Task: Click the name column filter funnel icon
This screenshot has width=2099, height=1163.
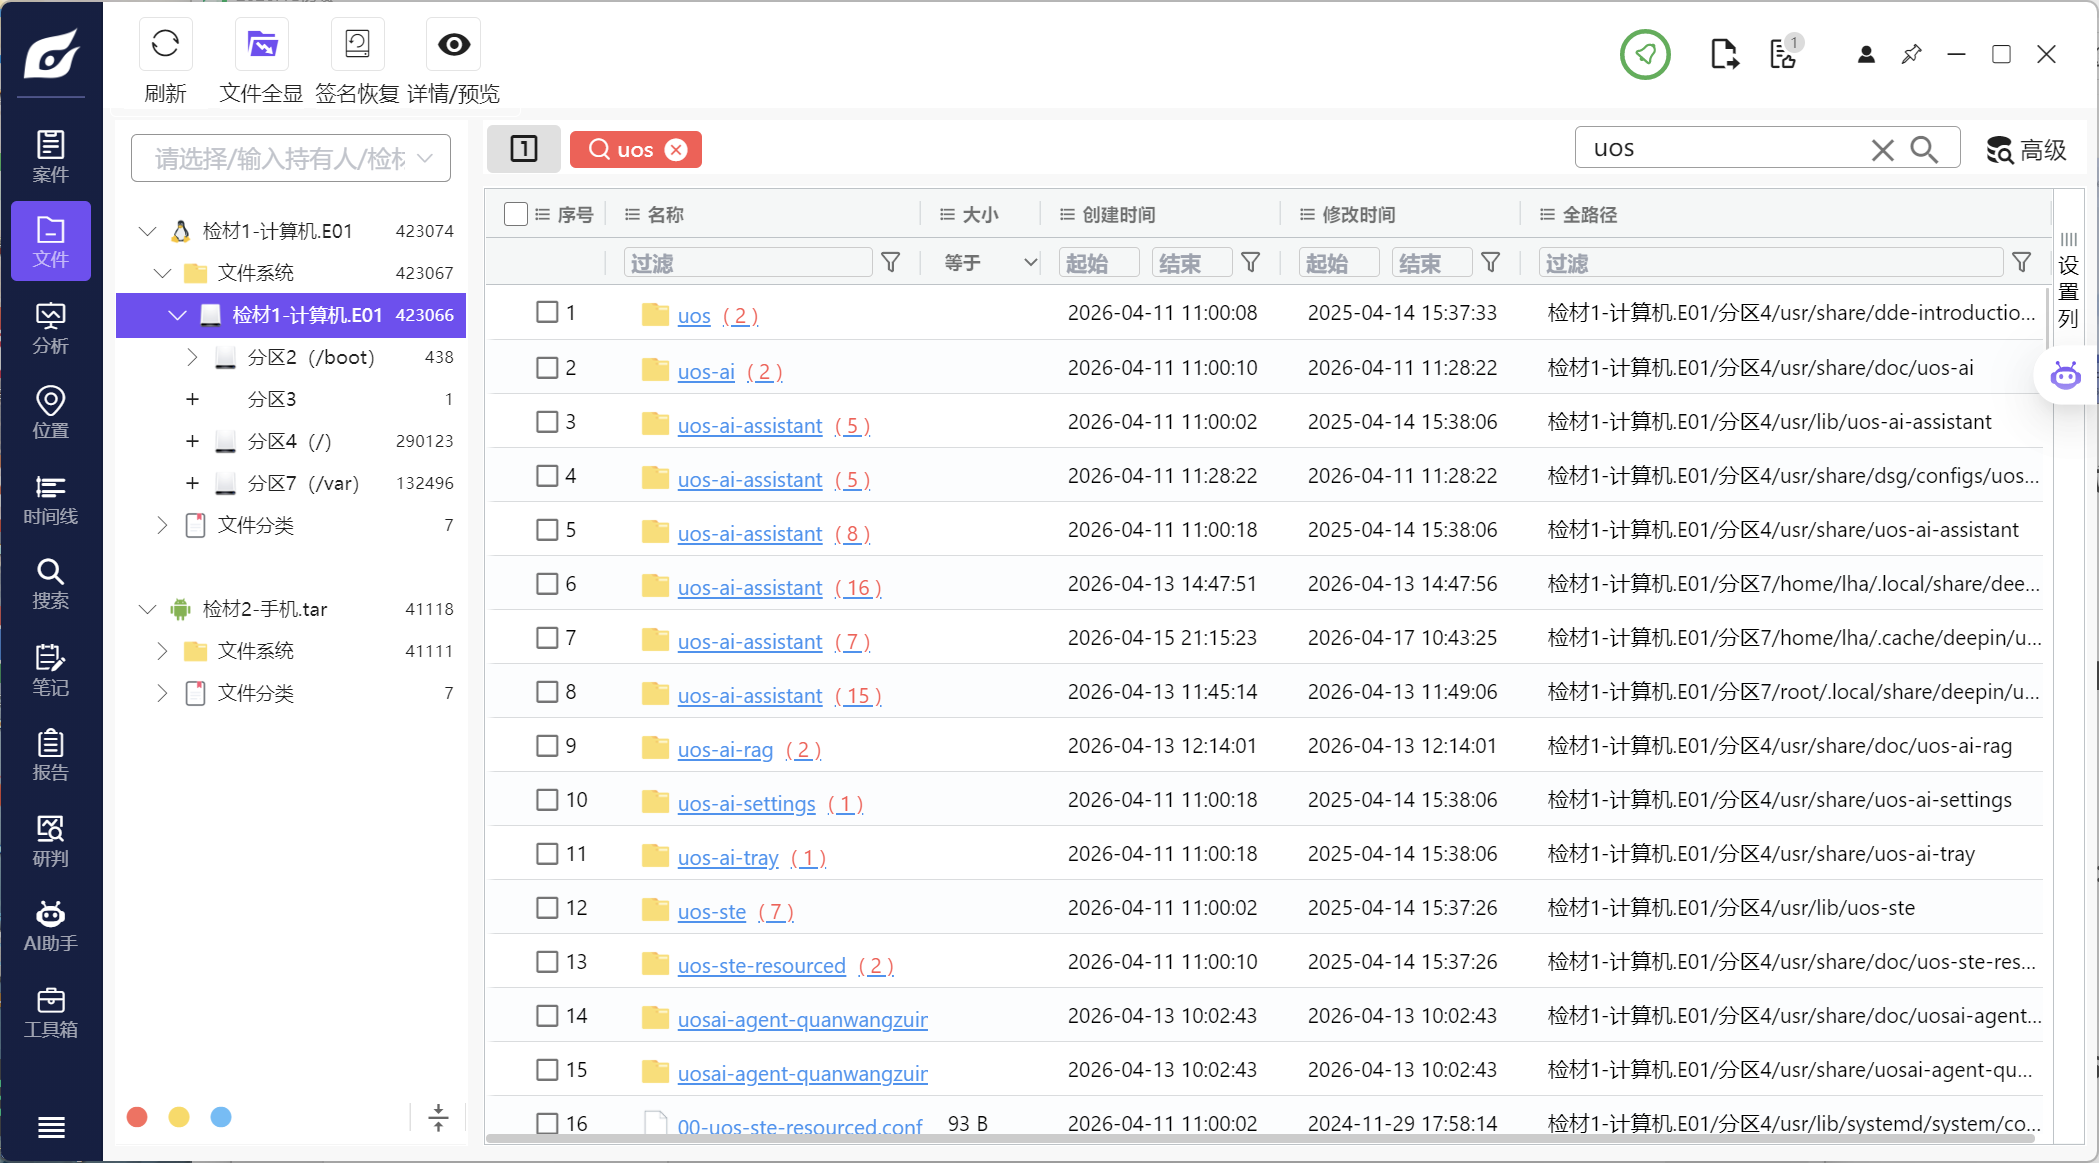Action: click(x=890, y=262)
